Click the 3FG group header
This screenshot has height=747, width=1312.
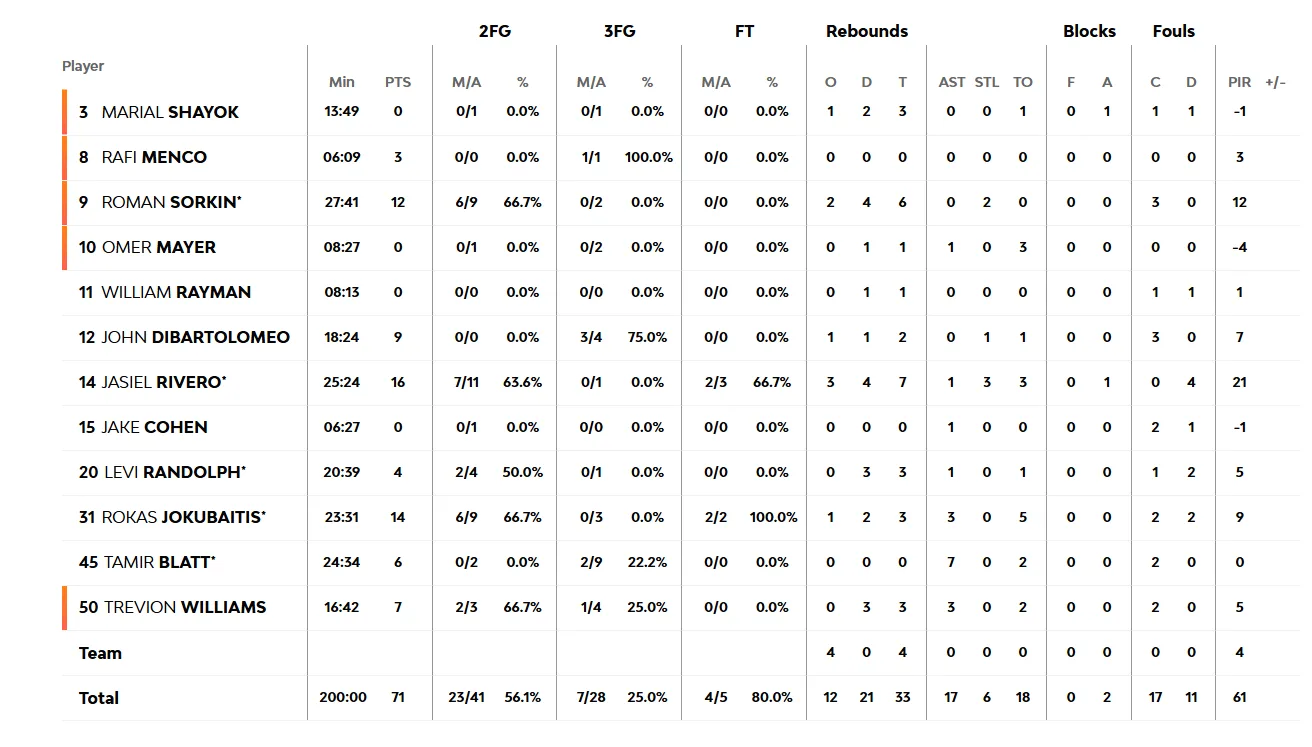pos(619,31)
